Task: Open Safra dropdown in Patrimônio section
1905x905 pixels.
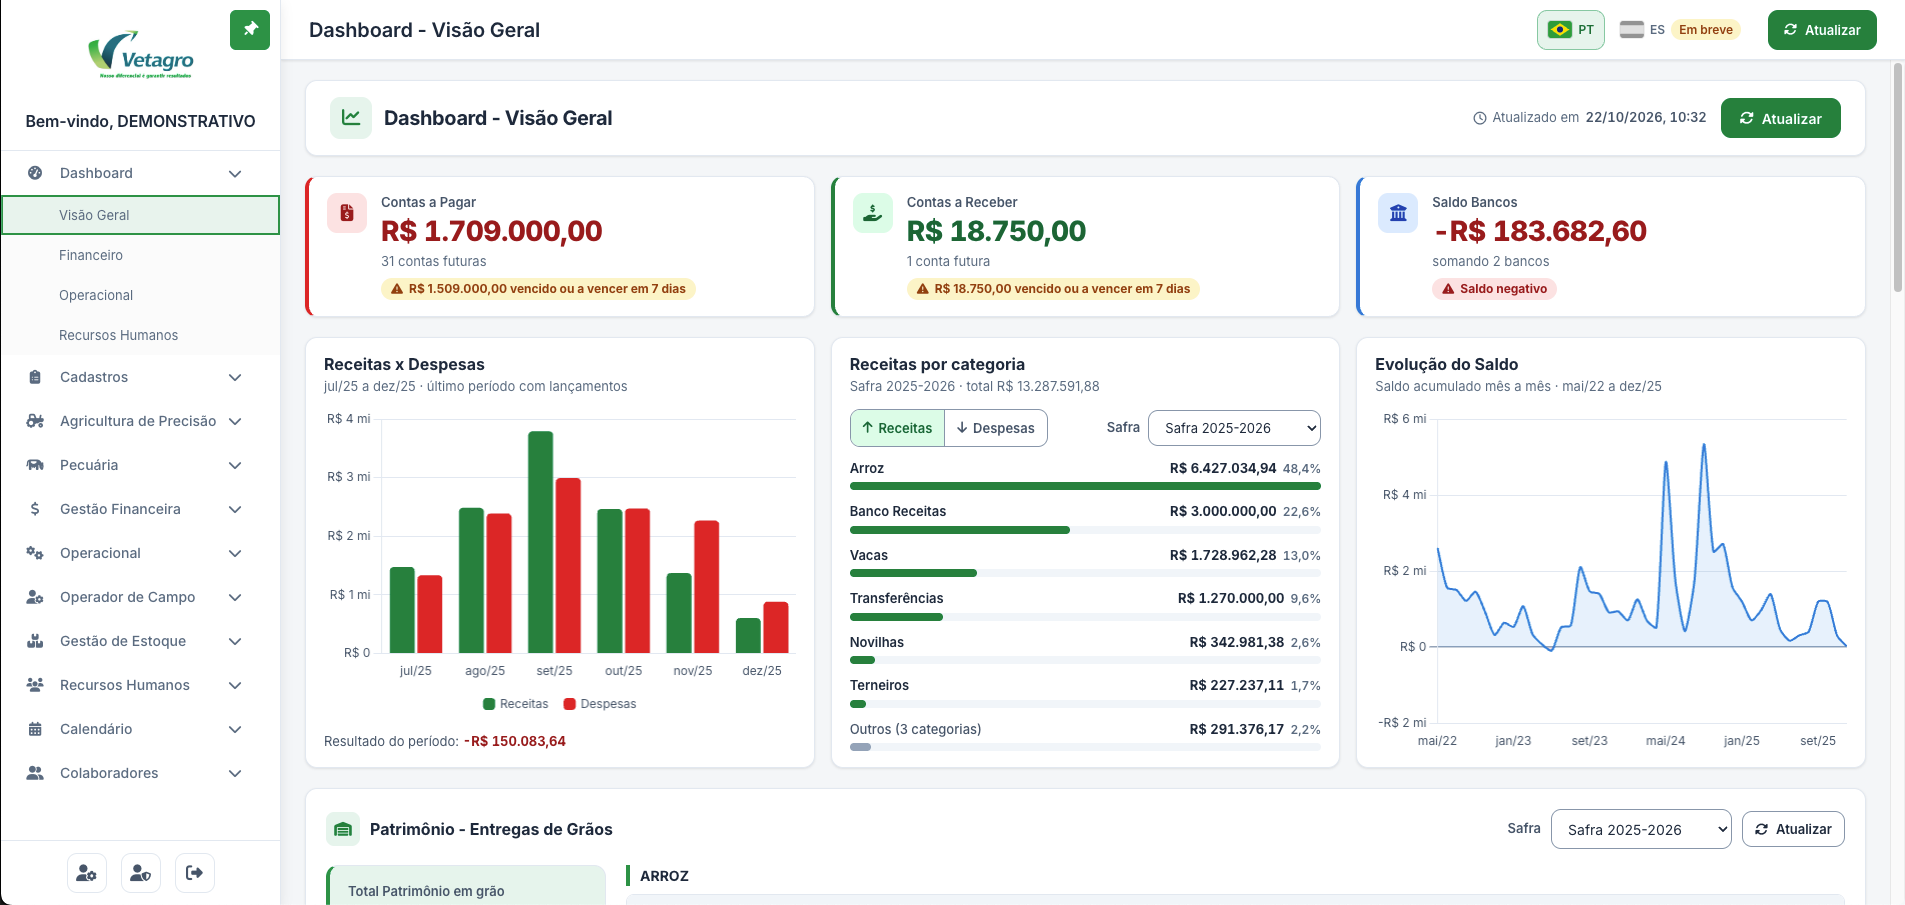Action: pyautogui.click(x=1641, y=829)
